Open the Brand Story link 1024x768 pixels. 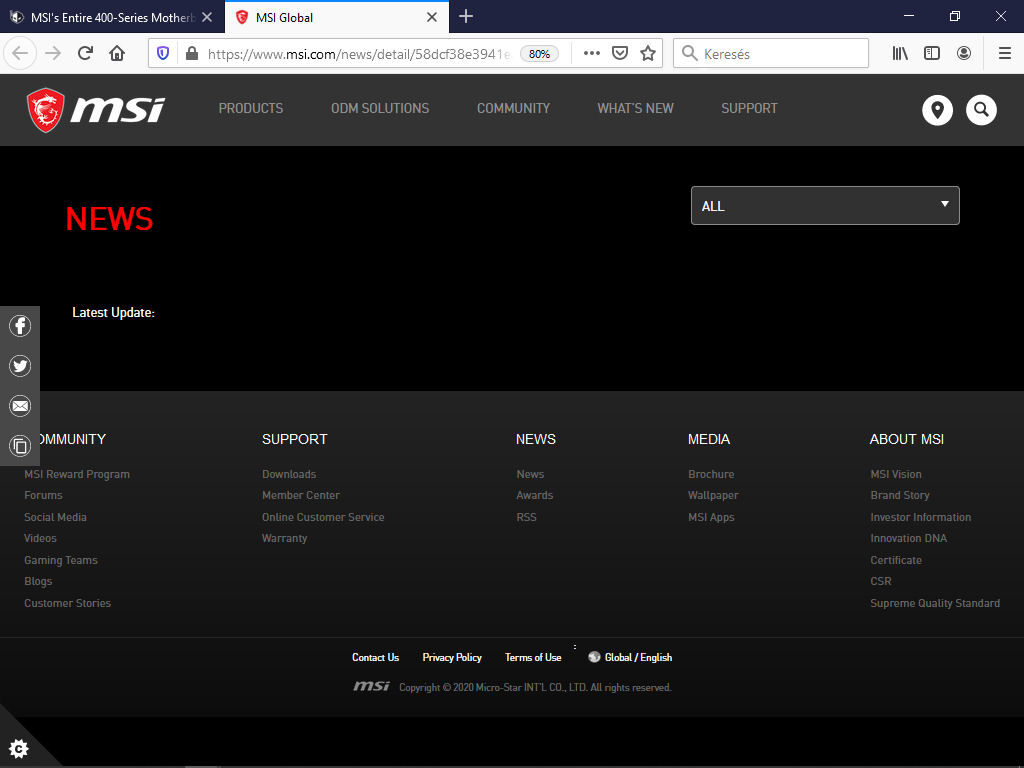pyautogui.click(x=899, y=495)
